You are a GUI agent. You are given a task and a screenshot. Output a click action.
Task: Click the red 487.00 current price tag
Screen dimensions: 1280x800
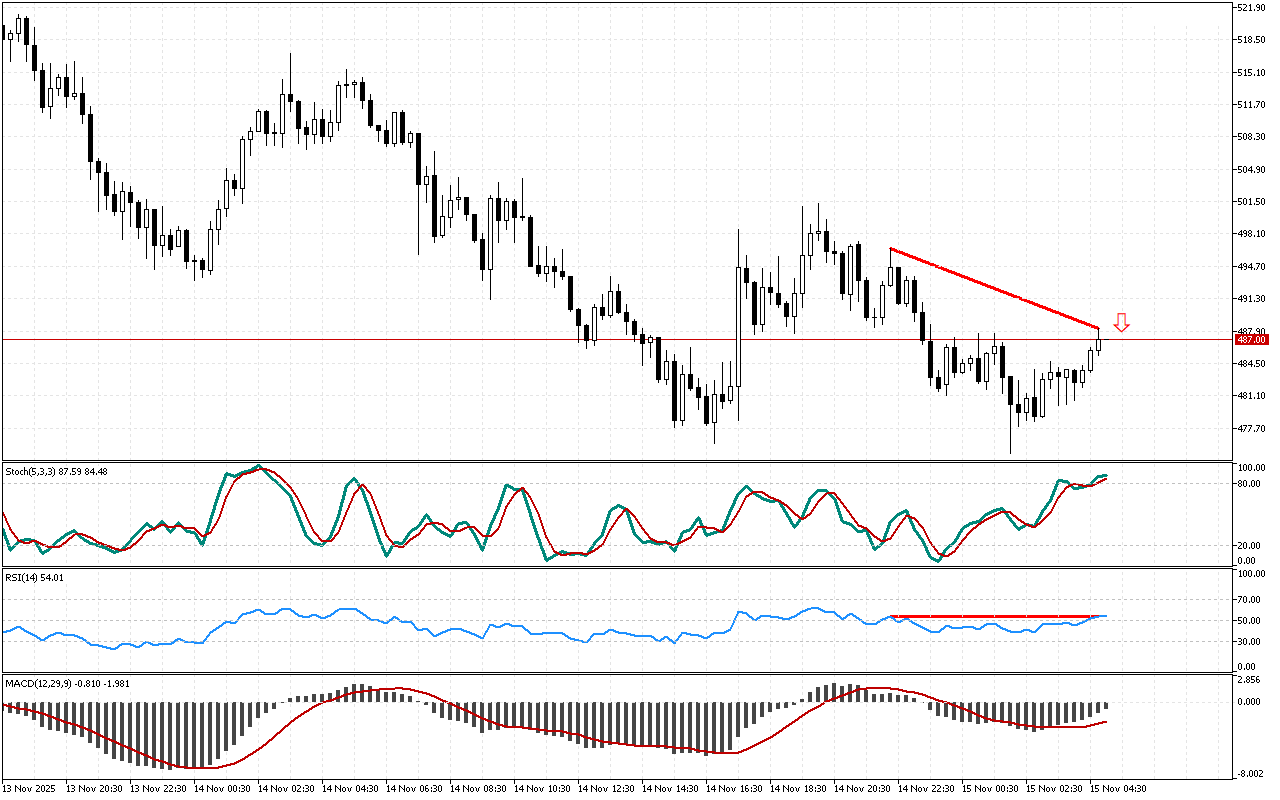point(1251,340)
